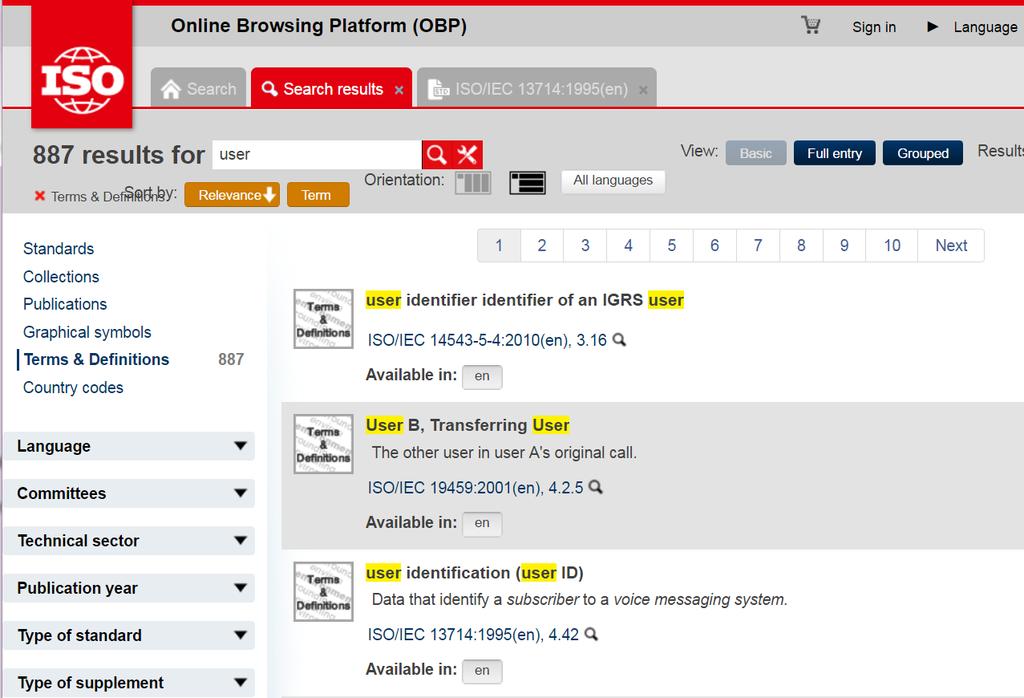Screen dimensions: 1024x698
Task: Select the Full entry view button
Action: (835, 153)
